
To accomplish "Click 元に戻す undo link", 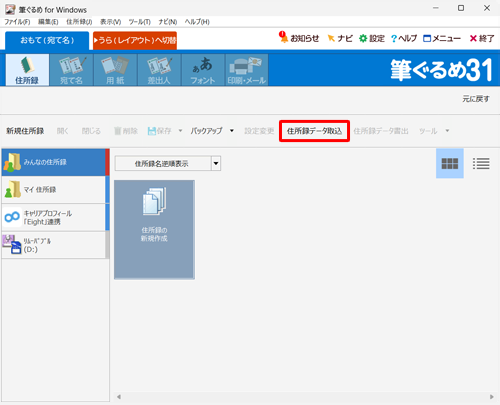I will [476, 99].
